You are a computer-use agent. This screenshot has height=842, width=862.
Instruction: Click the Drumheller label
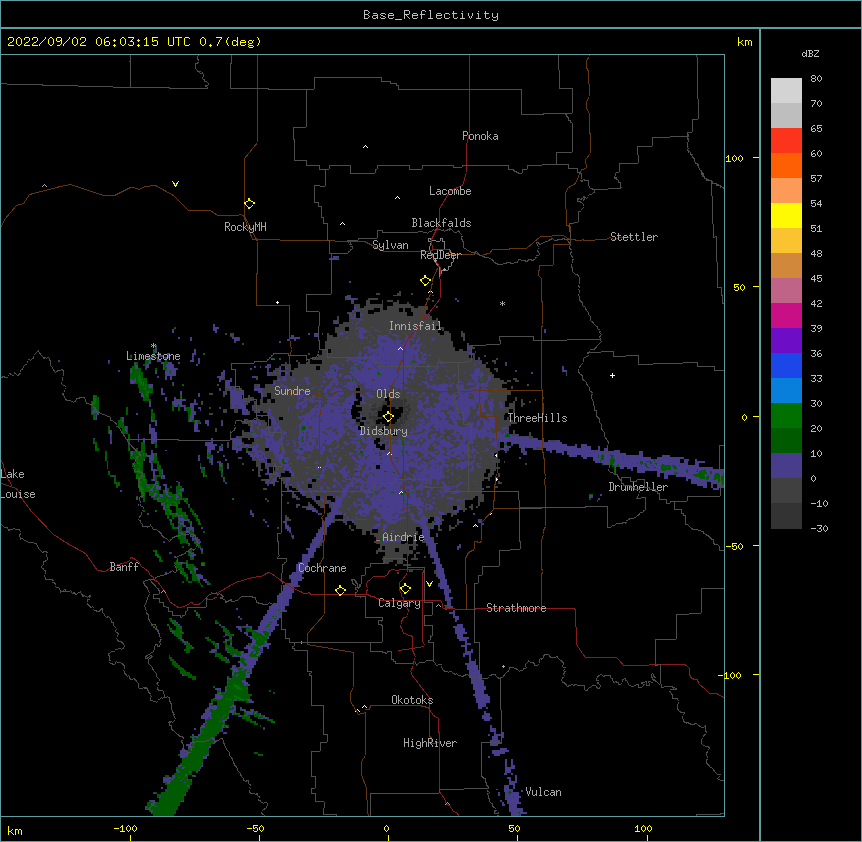[x=638, y=487]
